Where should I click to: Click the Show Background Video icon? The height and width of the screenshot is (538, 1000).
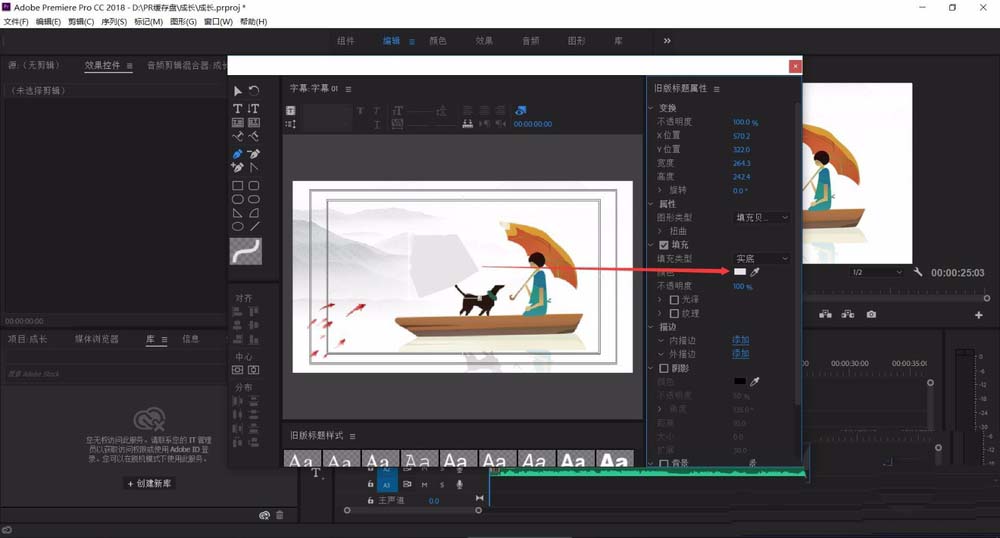click(x=520, y=110)
